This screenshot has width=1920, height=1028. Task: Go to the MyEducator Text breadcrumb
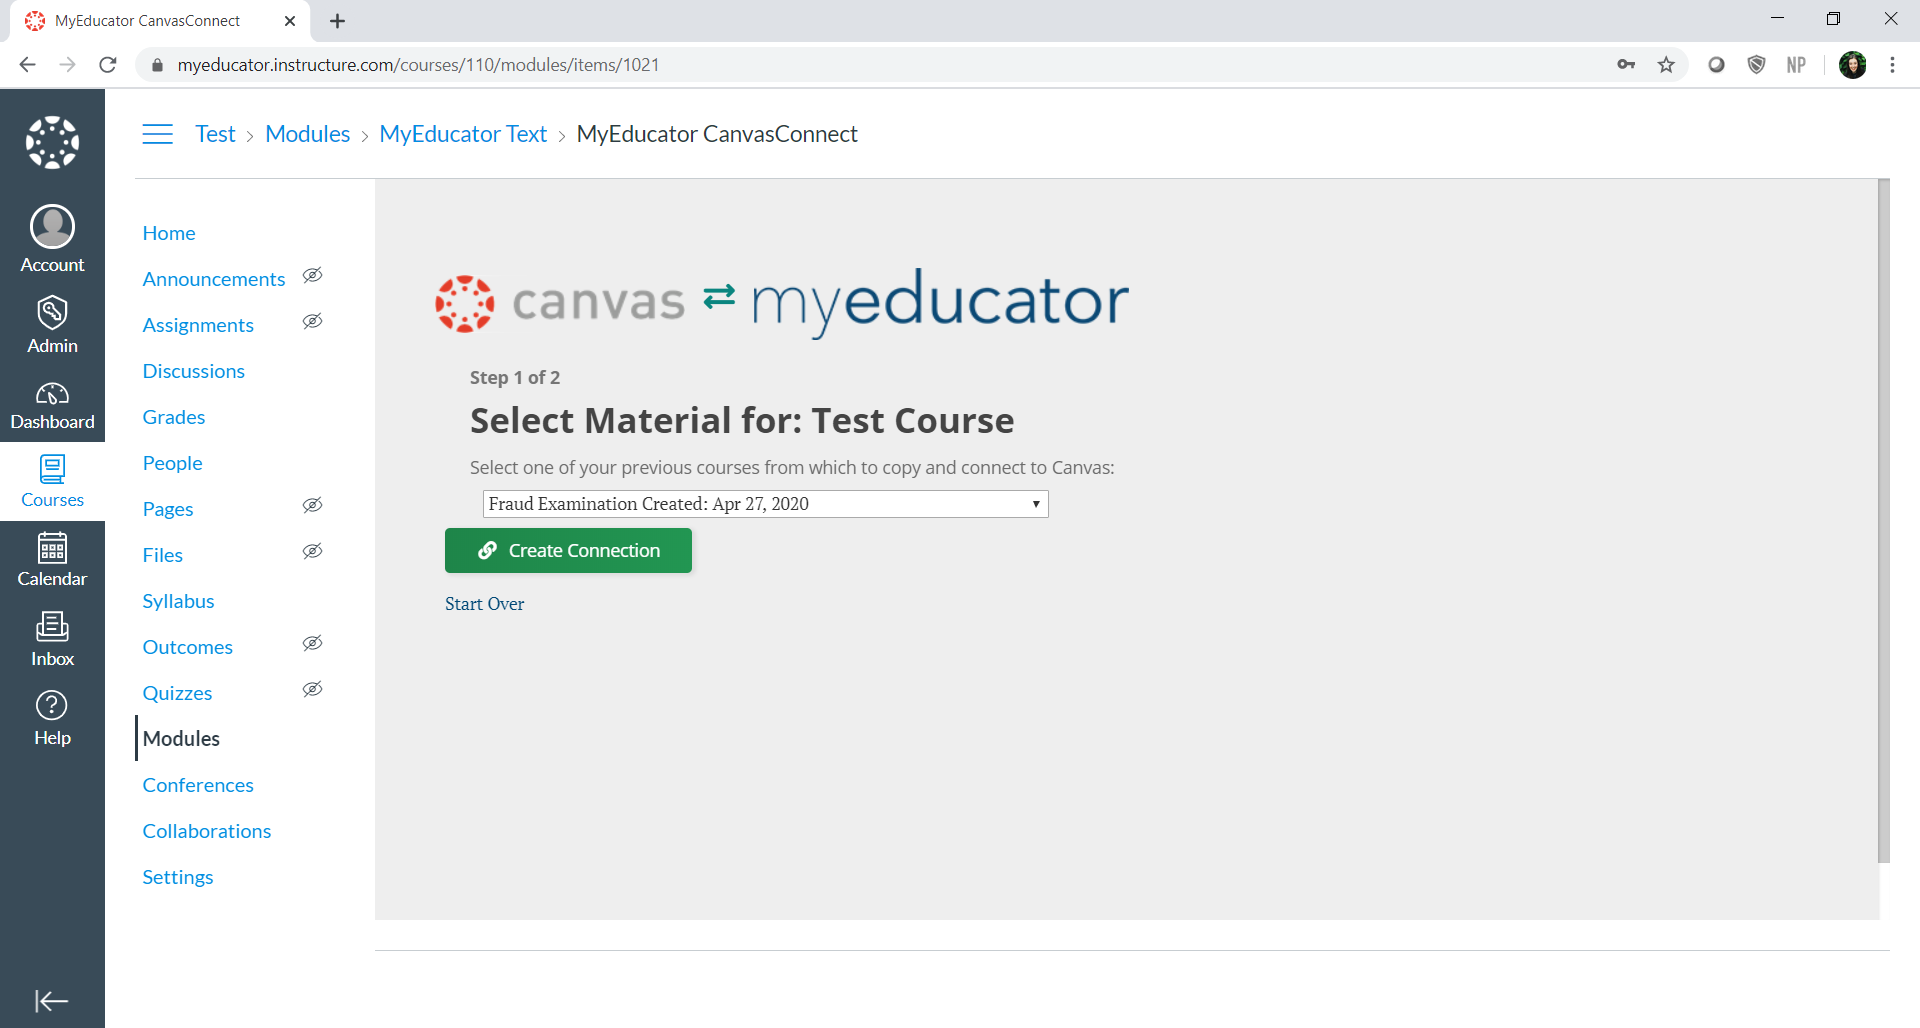(x=463, y=134)
